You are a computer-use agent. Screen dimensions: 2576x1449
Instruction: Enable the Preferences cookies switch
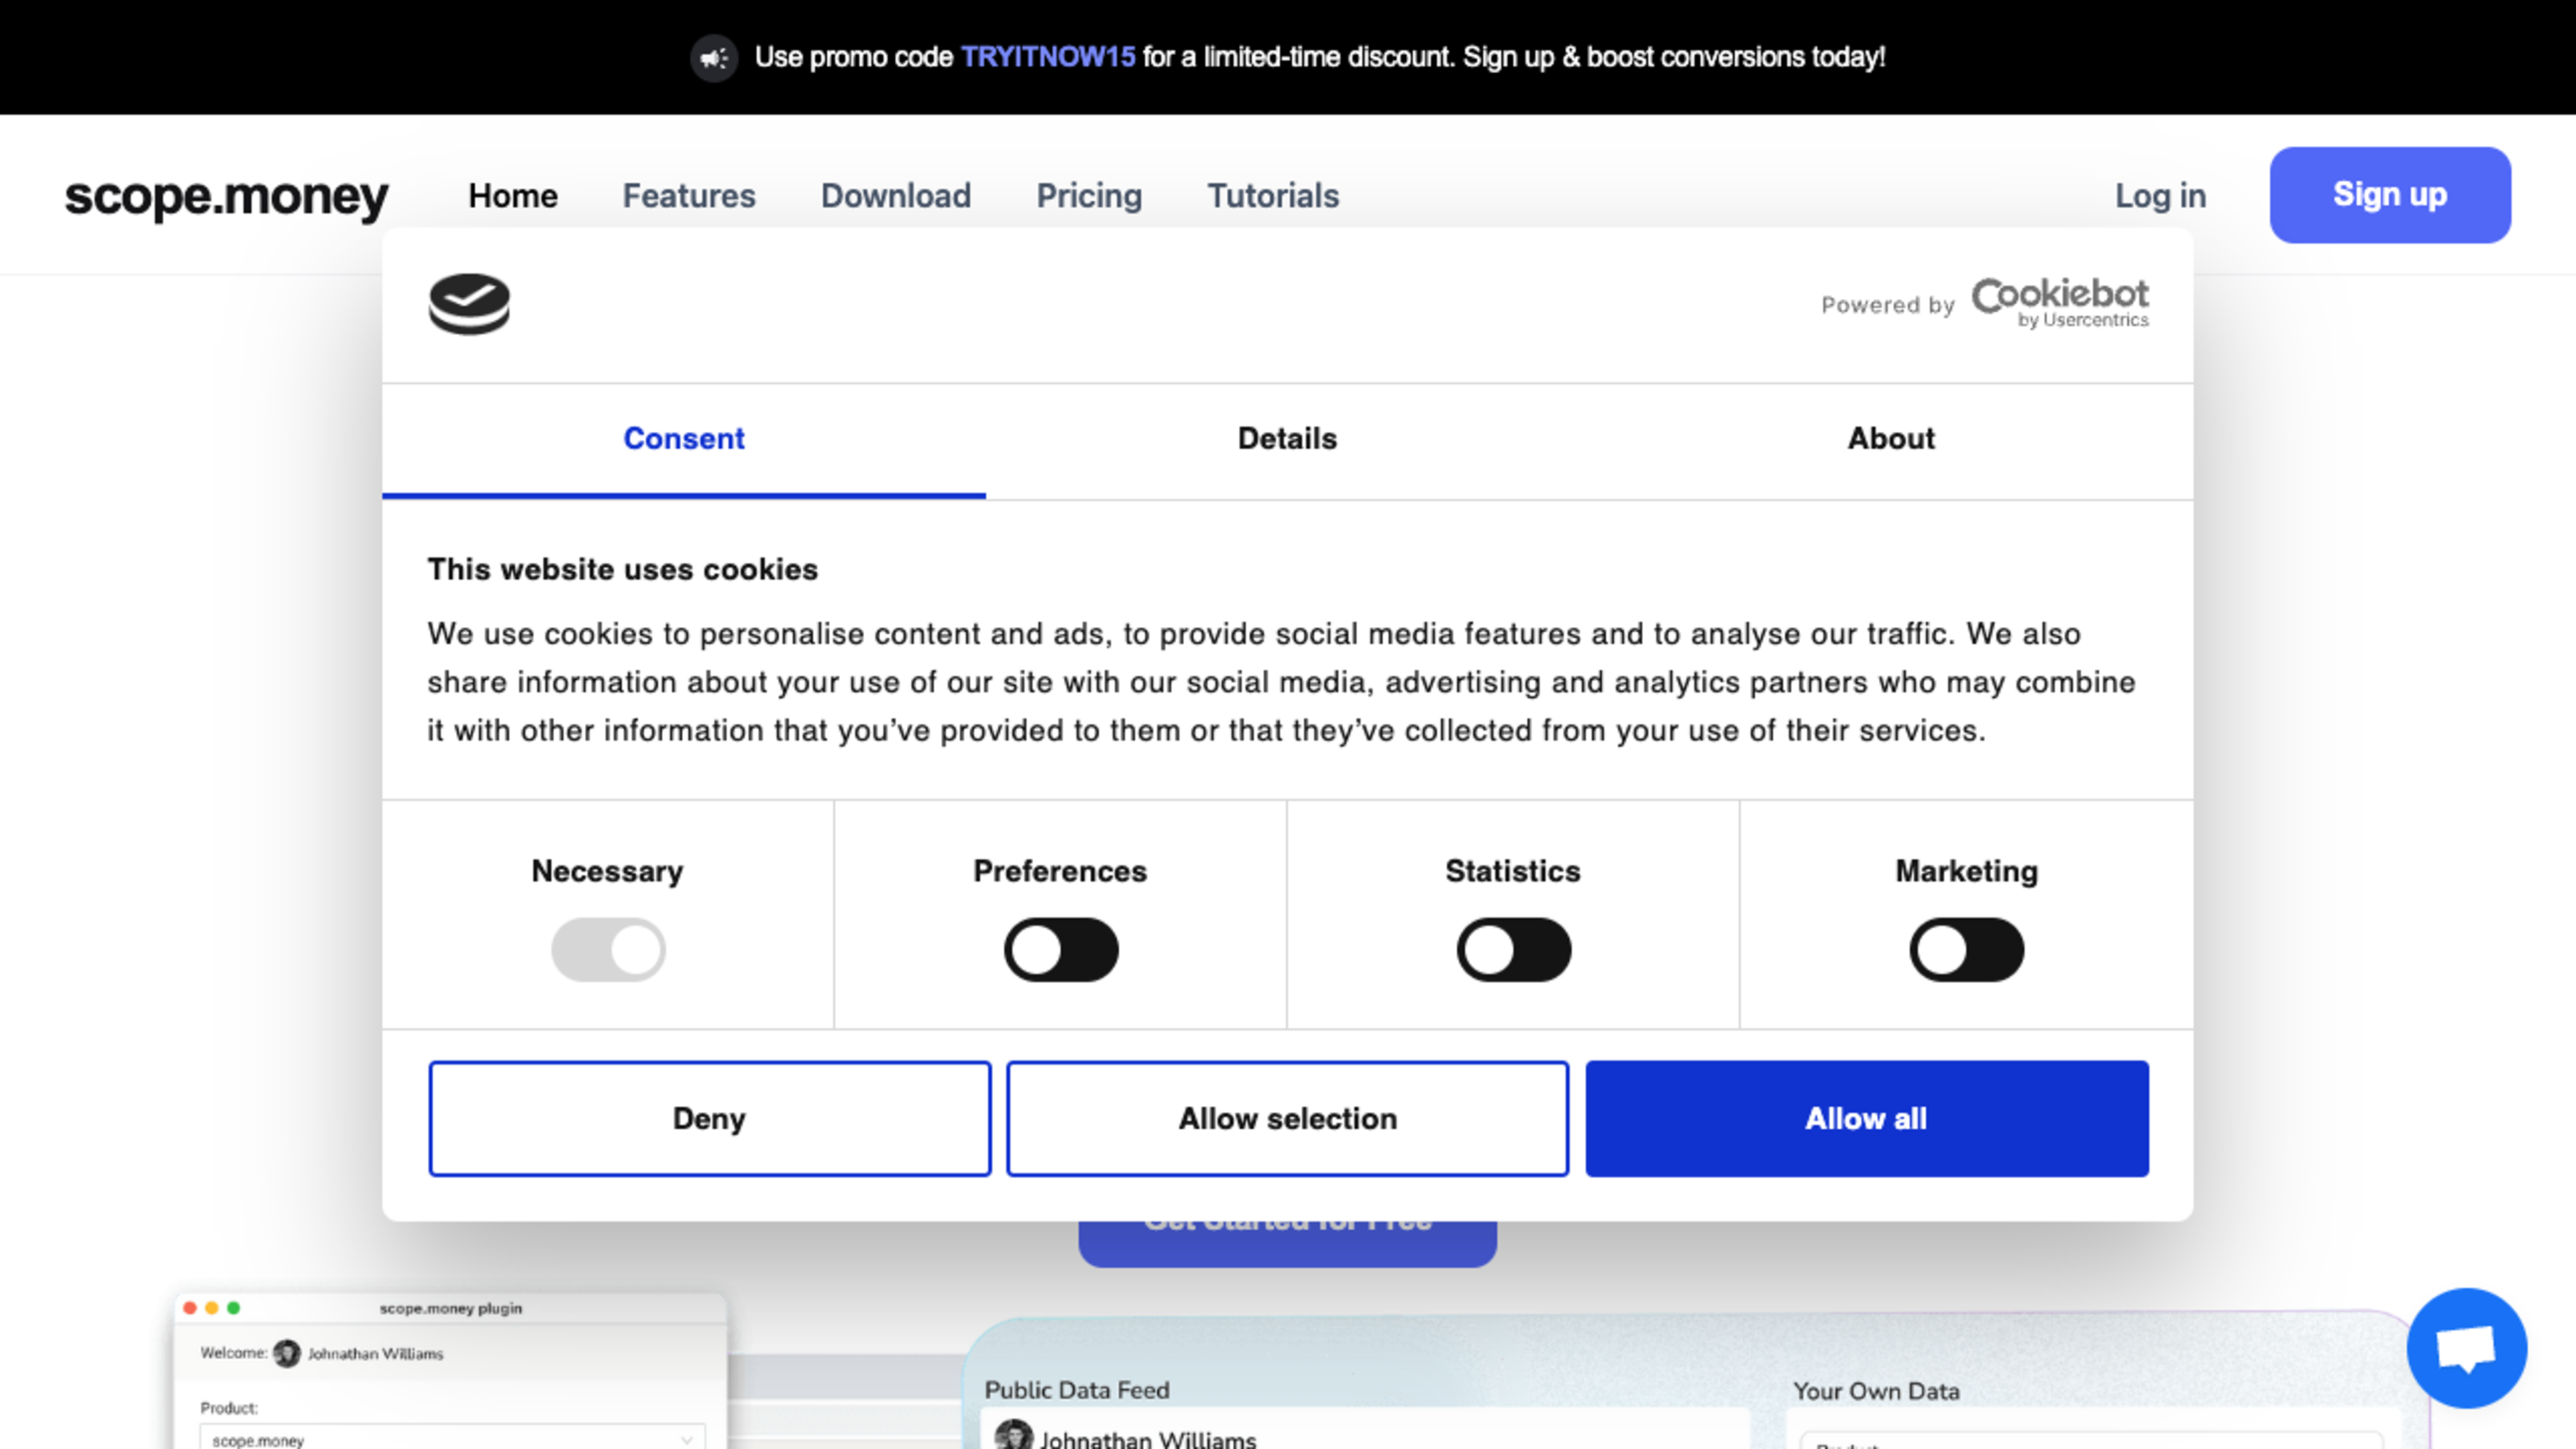pyautogui.click(x=1061, y=949)
